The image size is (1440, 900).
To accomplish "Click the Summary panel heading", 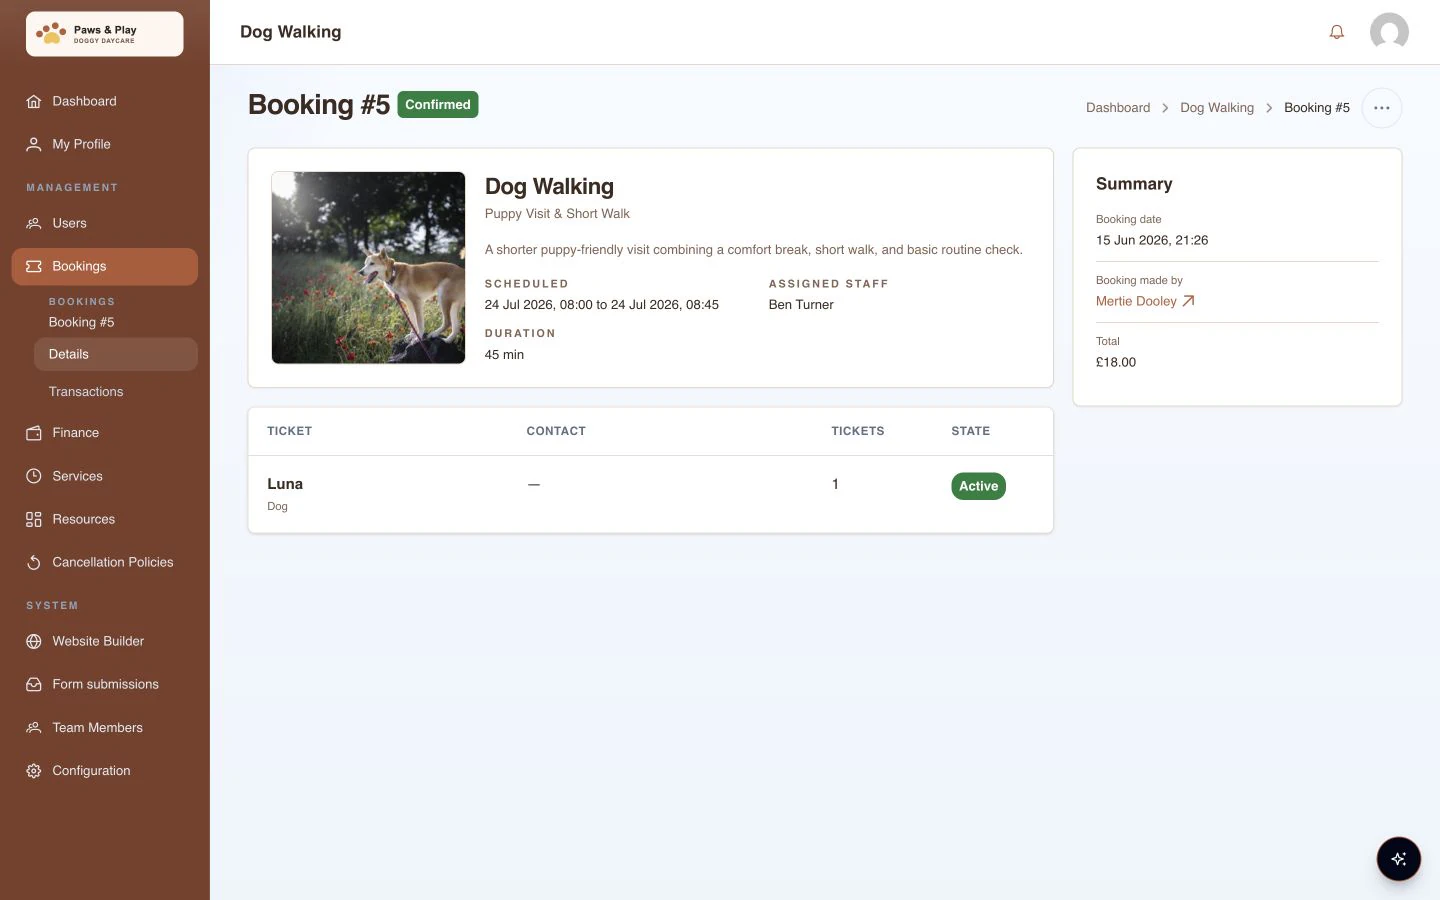I will coord(1134,184).
